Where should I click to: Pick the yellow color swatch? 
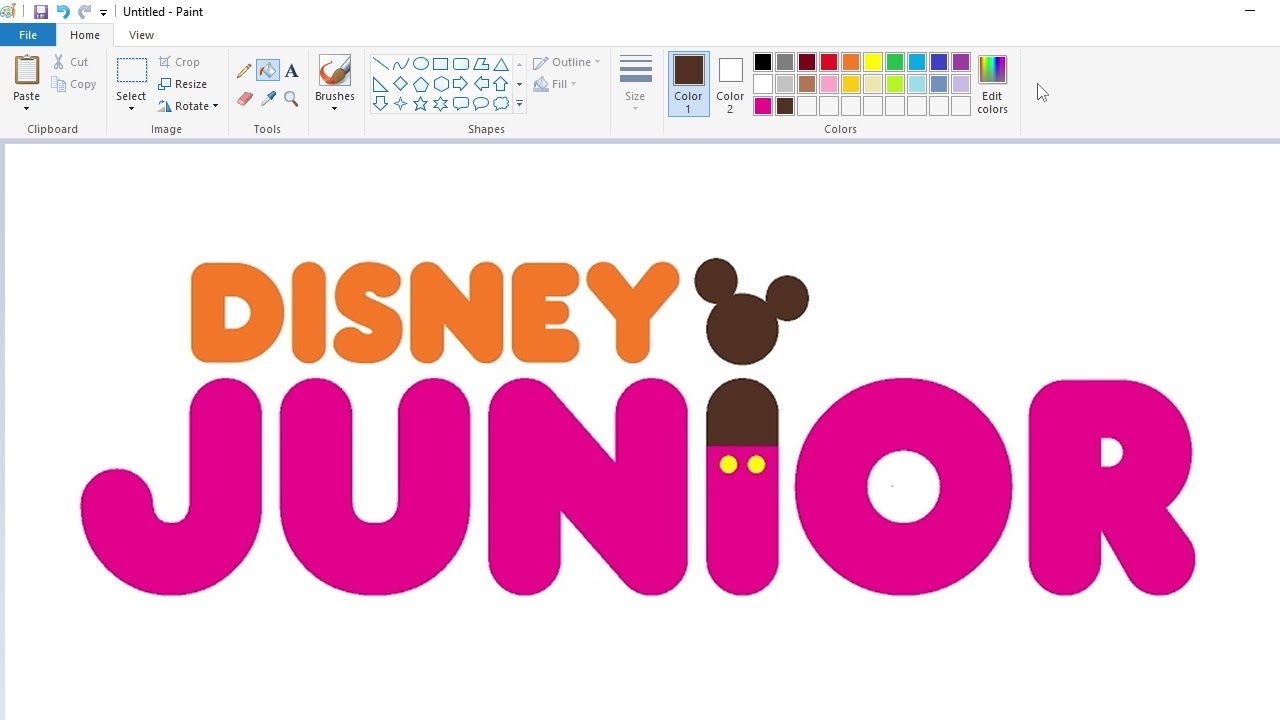pyautogui.click(x=873, y=62)
